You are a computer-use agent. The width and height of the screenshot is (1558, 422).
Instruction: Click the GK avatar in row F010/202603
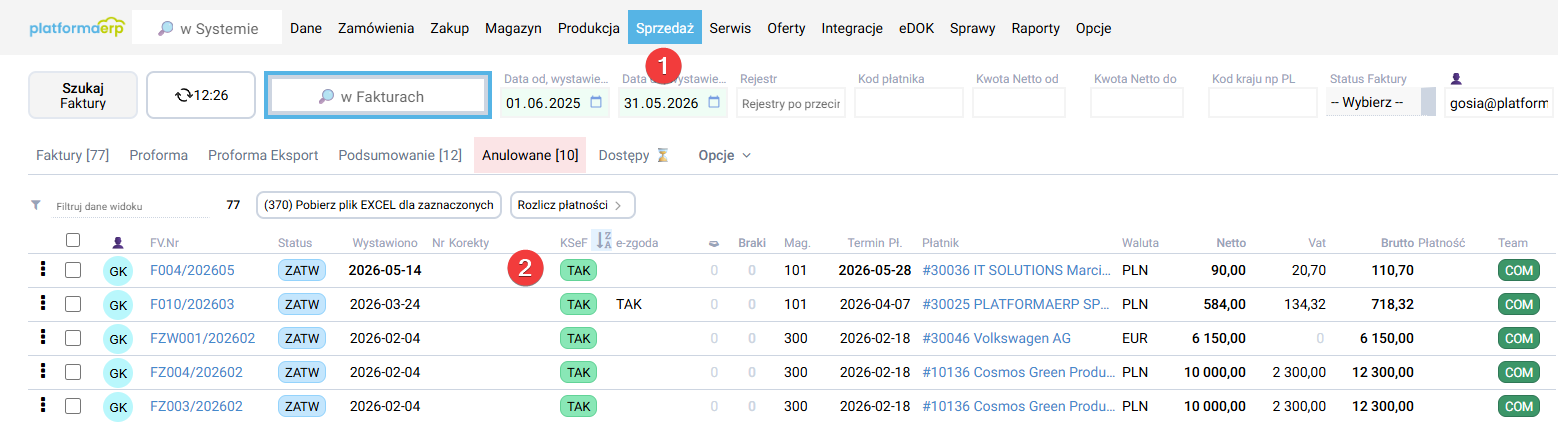(x=118, y=305)
